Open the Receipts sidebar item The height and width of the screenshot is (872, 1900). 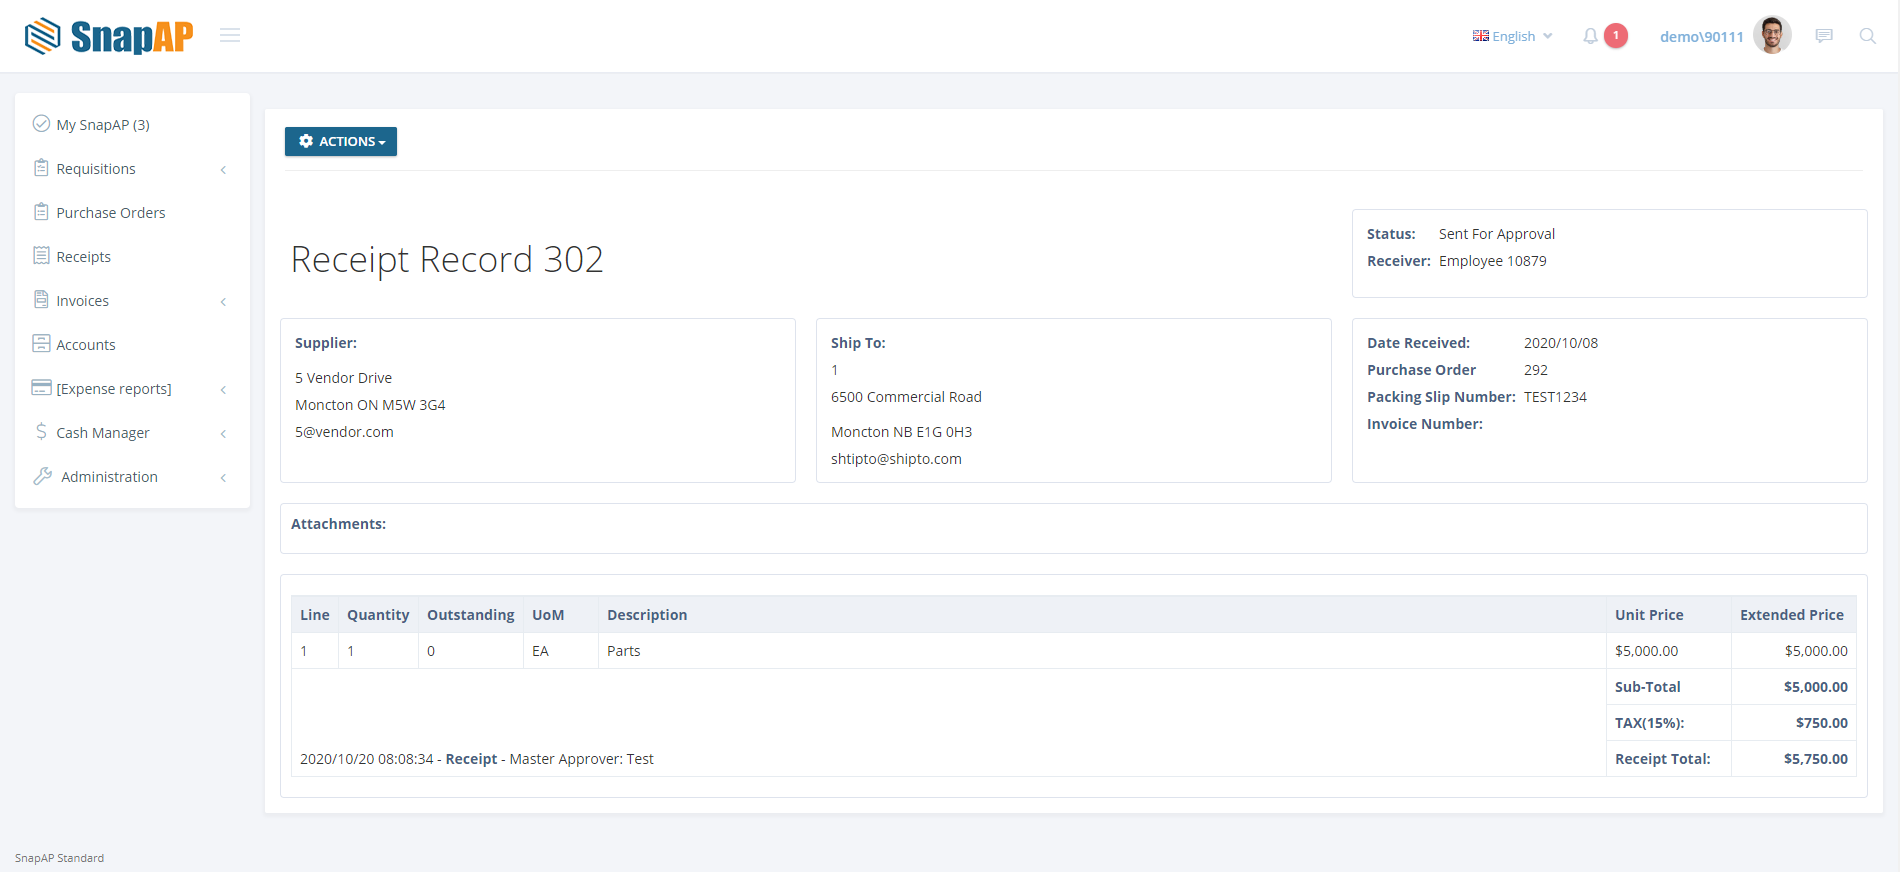[x=84, y=257]
